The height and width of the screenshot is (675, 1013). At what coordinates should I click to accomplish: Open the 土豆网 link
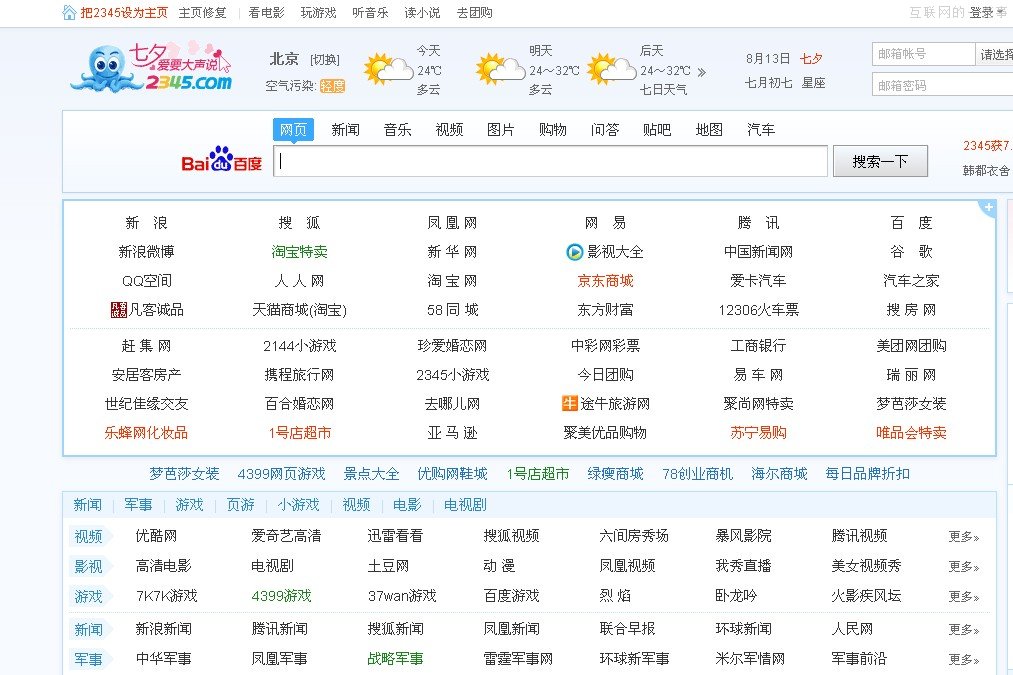pyautogui.click(x=388, y=566)
